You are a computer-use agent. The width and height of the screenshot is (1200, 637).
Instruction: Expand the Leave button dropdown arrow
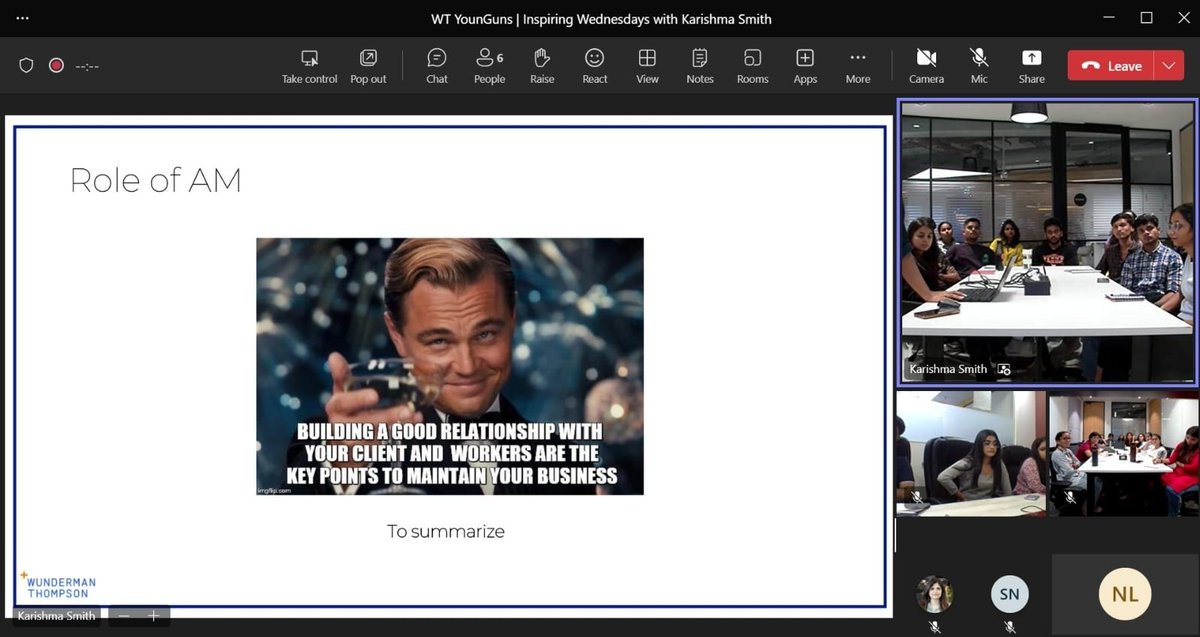point(1169,66)
